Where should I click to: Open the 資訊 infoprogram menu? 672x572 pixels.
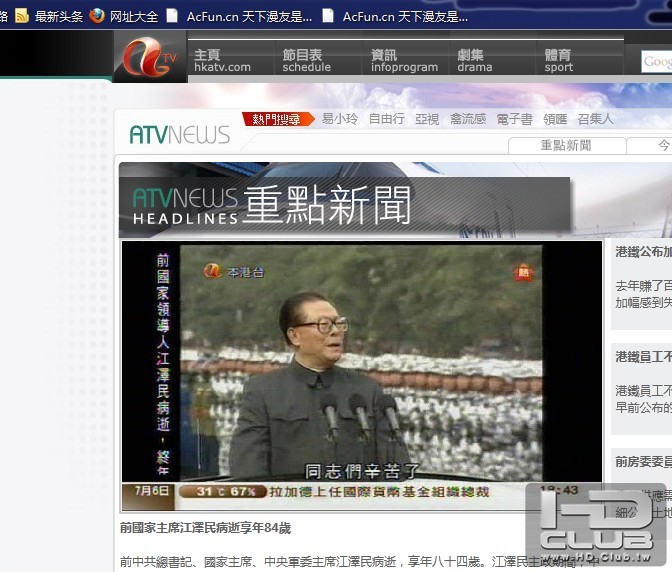[404, 61]
